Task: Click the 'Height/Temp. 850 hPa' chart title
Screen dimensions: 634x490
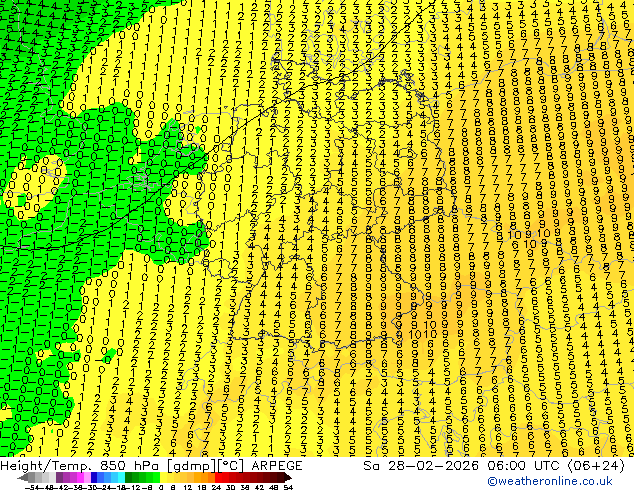Action: pos(81,466)
